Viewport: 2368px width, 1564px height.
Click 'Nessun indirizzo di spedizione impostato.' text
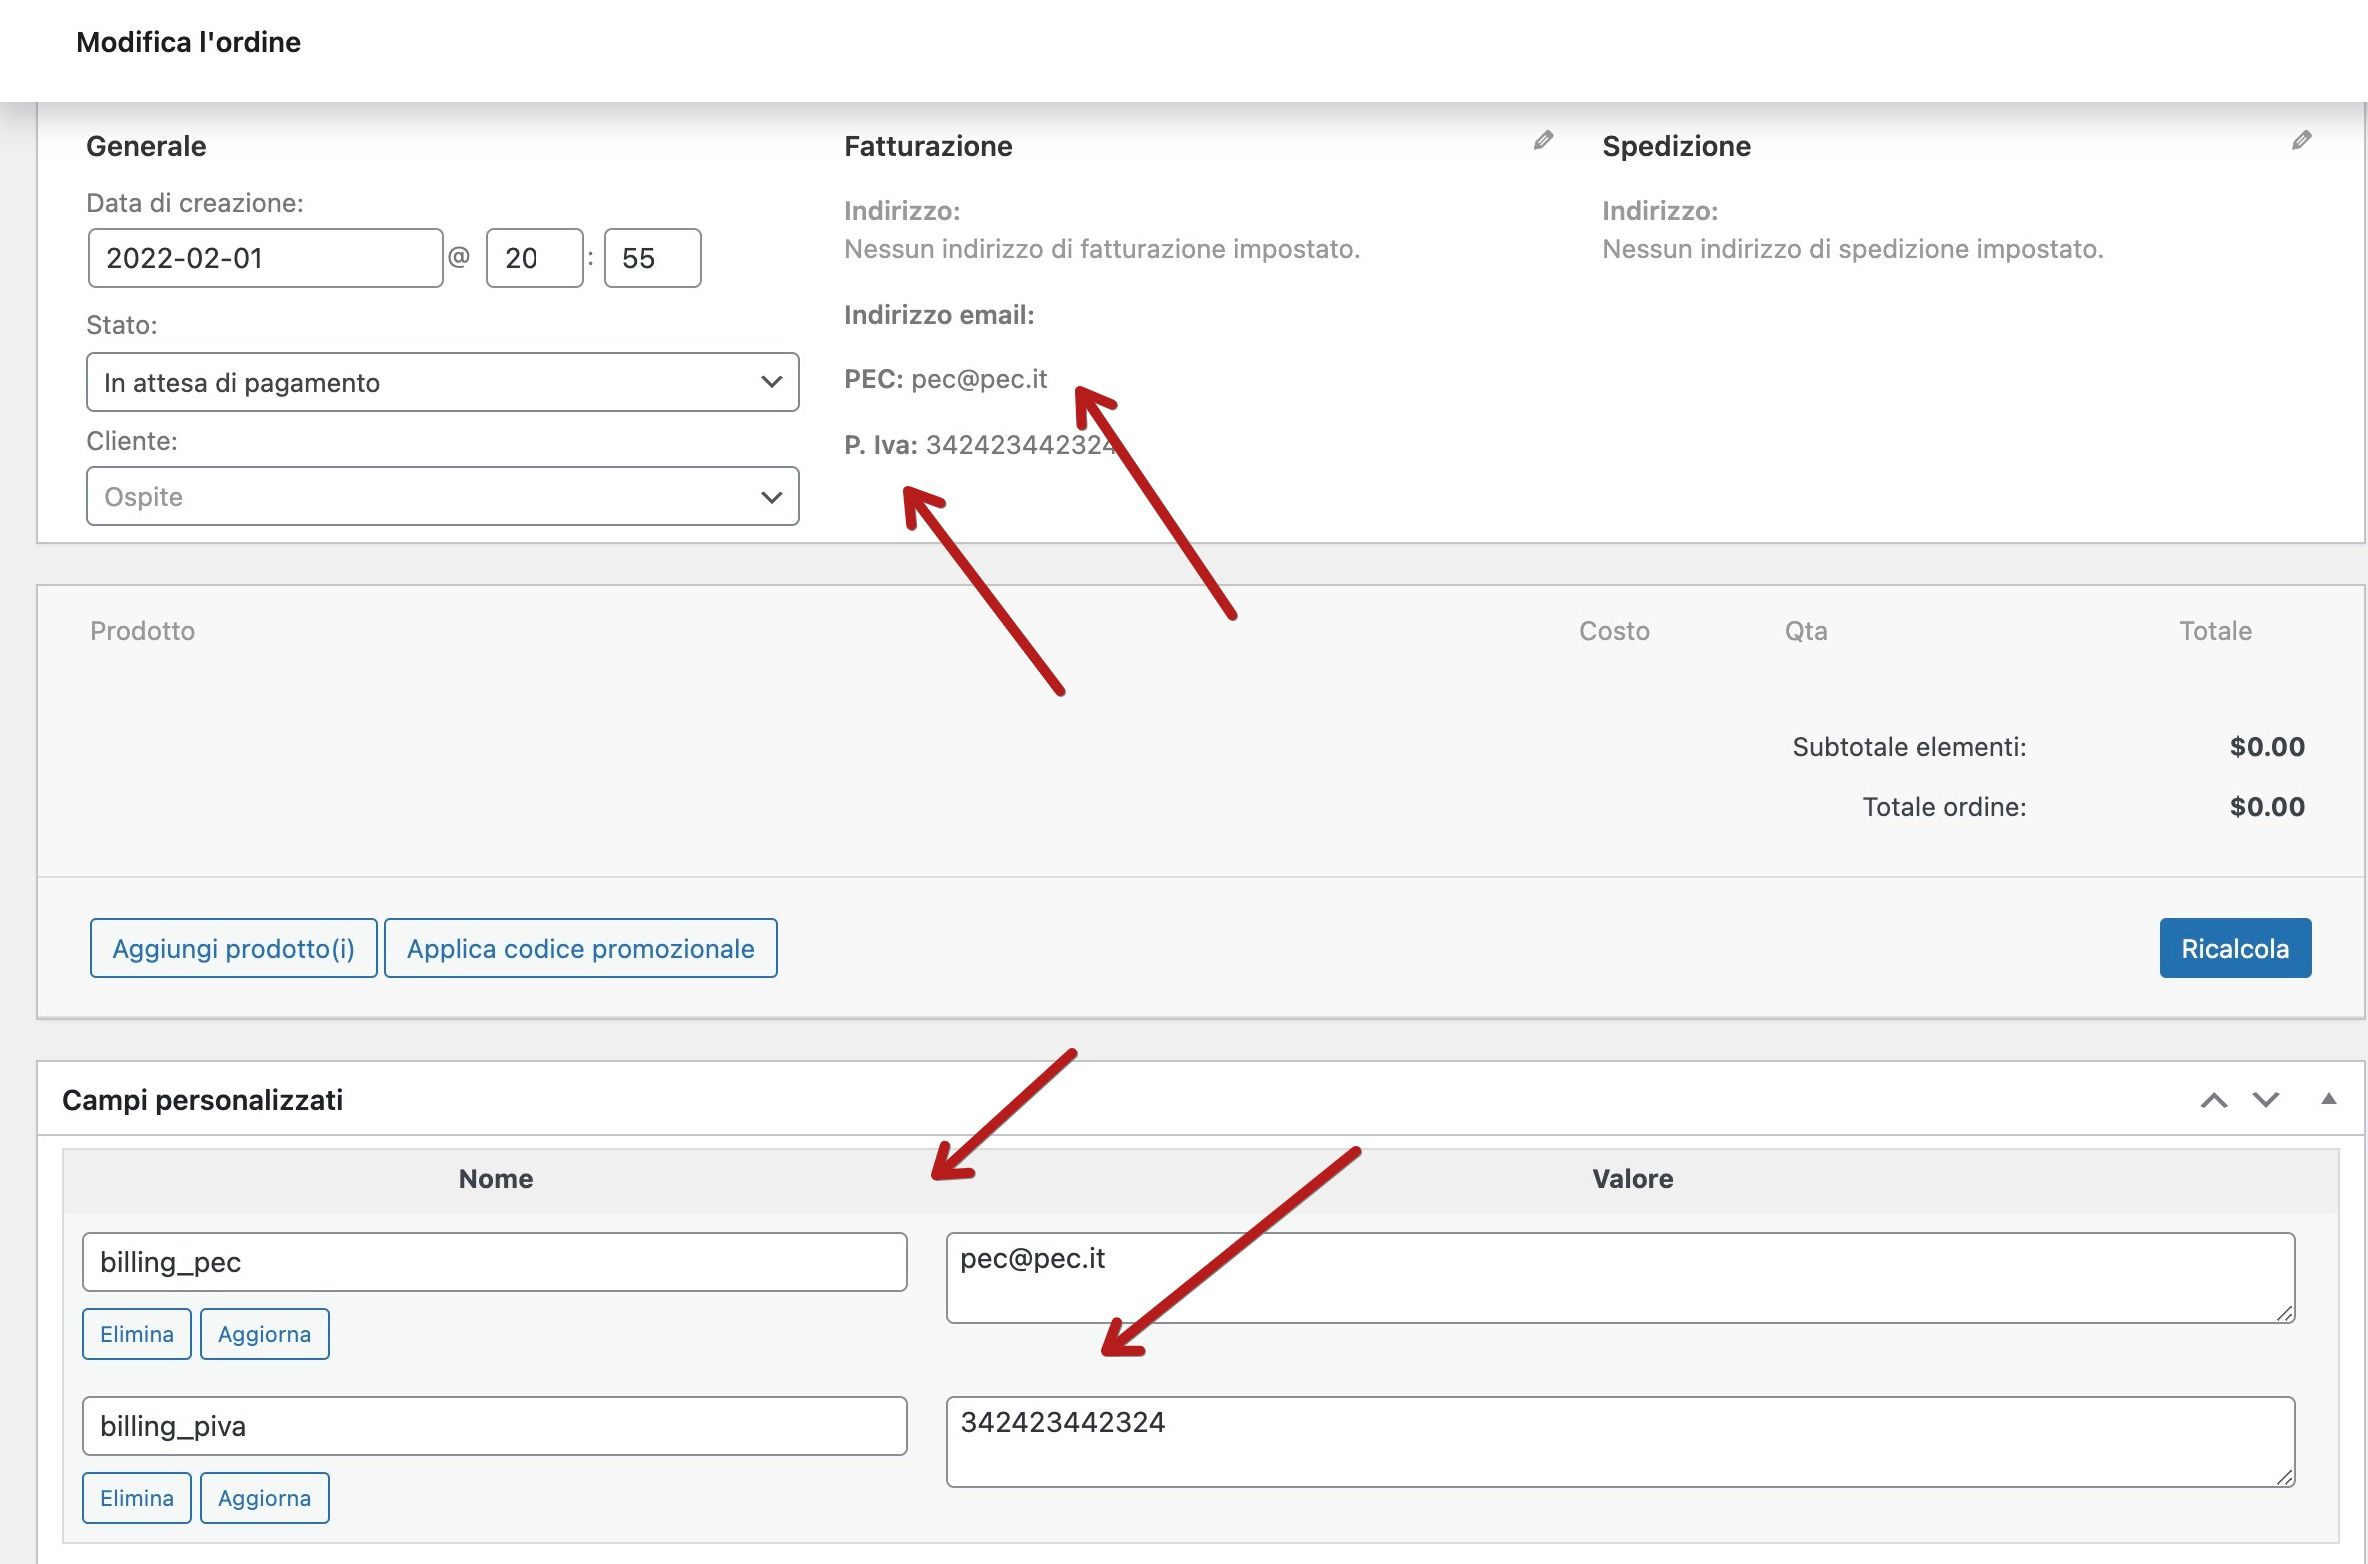pos(1853,249)
